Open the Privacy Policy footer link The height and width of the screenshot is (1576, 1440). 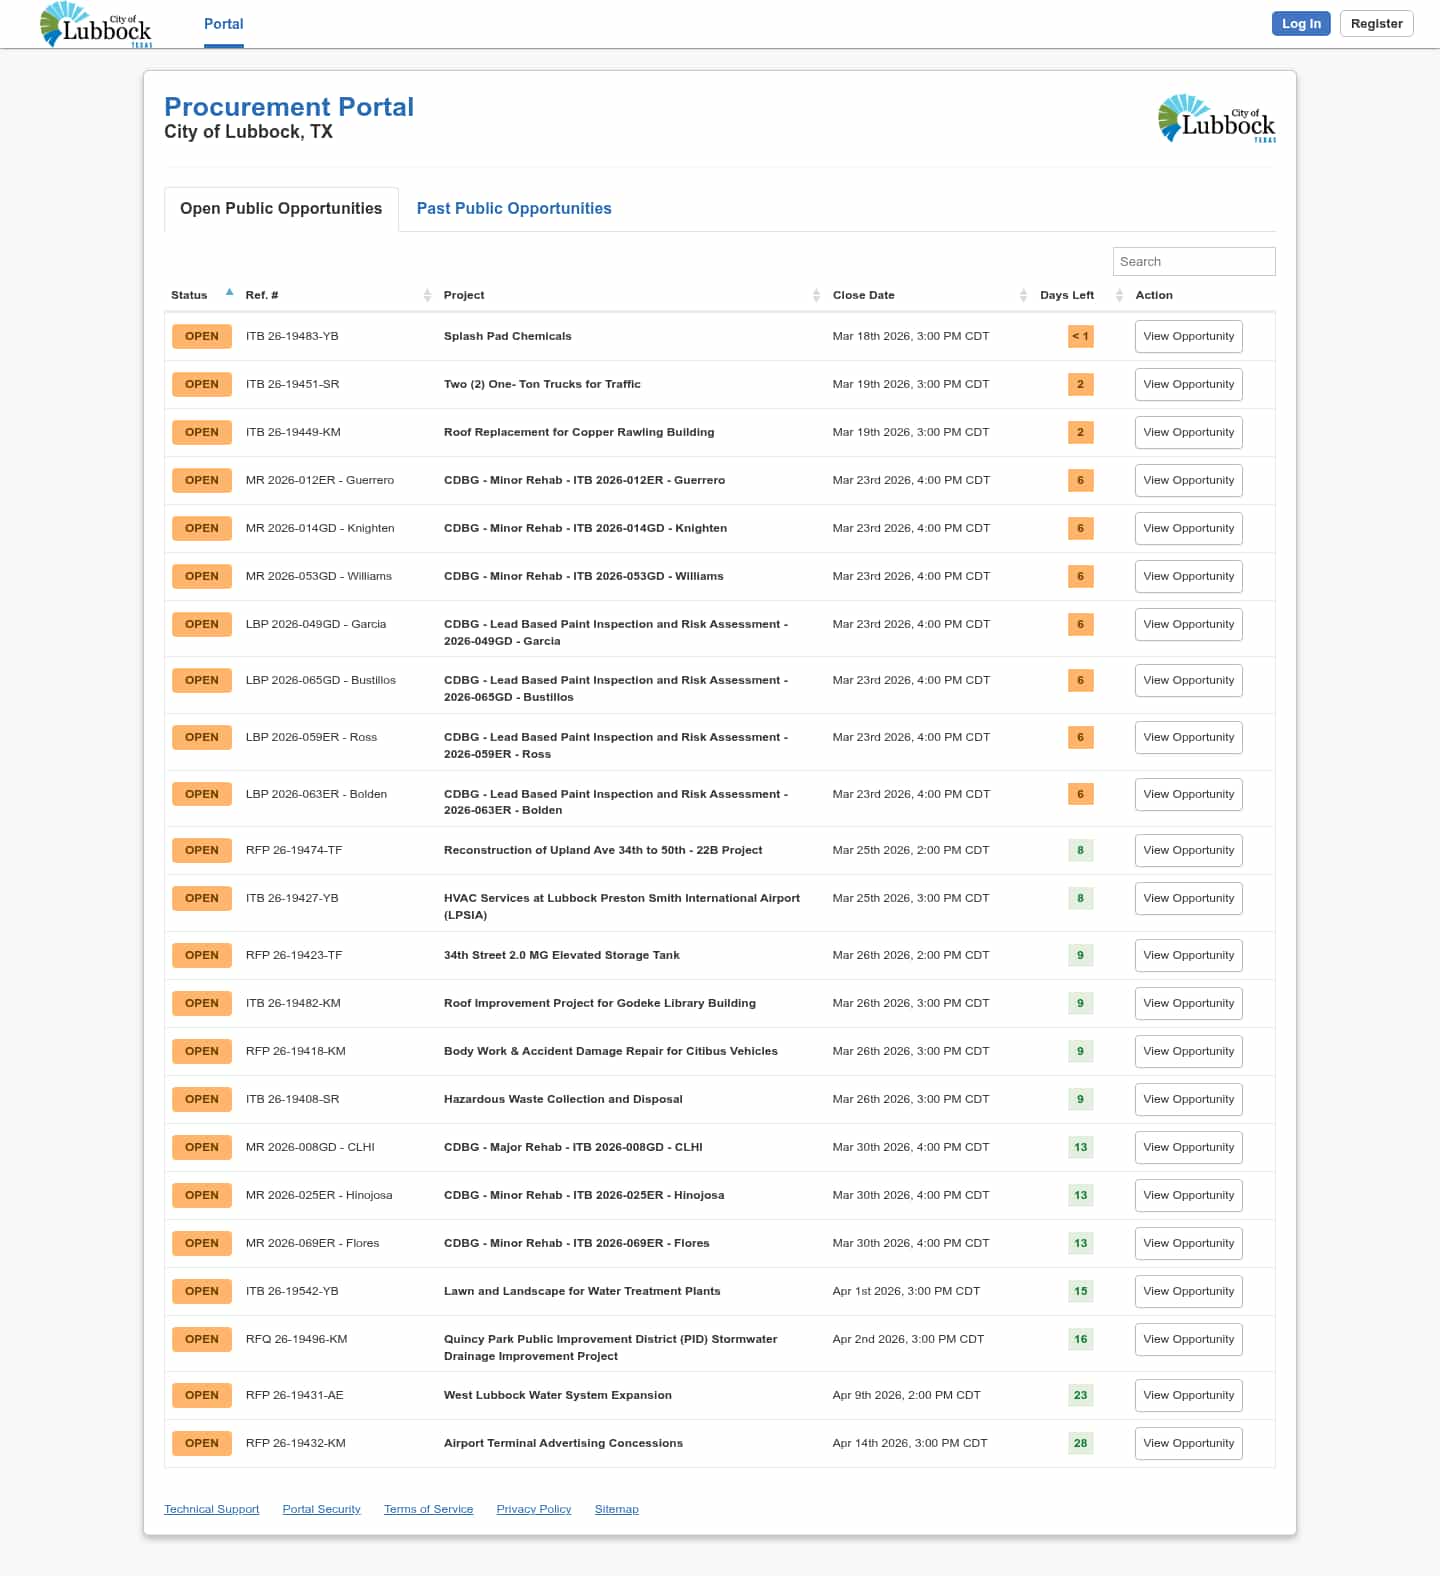[x=533, y=1510]
